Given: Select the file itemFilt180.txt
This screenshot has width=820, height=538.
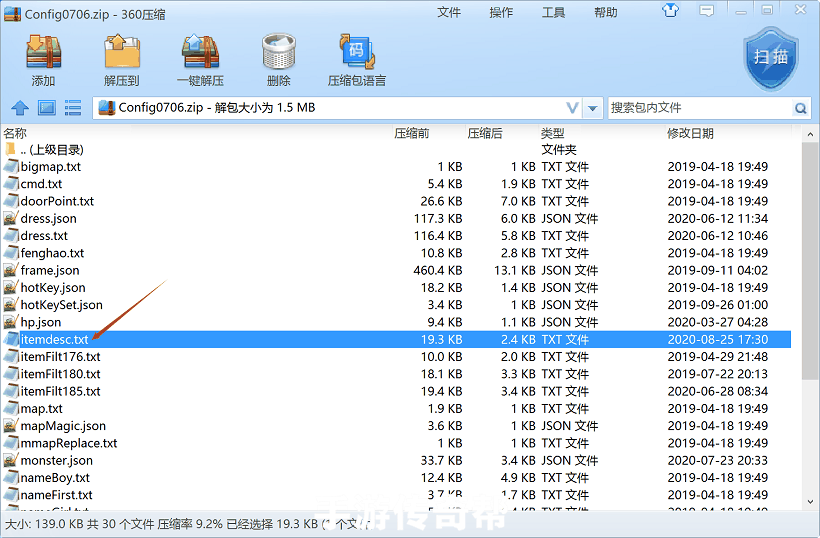Looking at the screenshot, I should coord(396,374).
